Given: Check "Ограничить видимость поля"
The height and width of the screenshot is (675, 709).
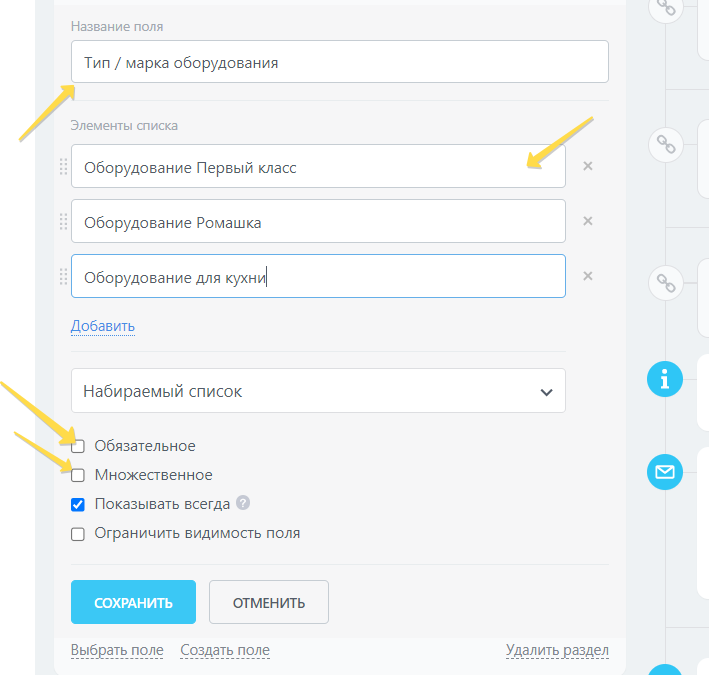Looking at the screenshot, I should [78, 533].
